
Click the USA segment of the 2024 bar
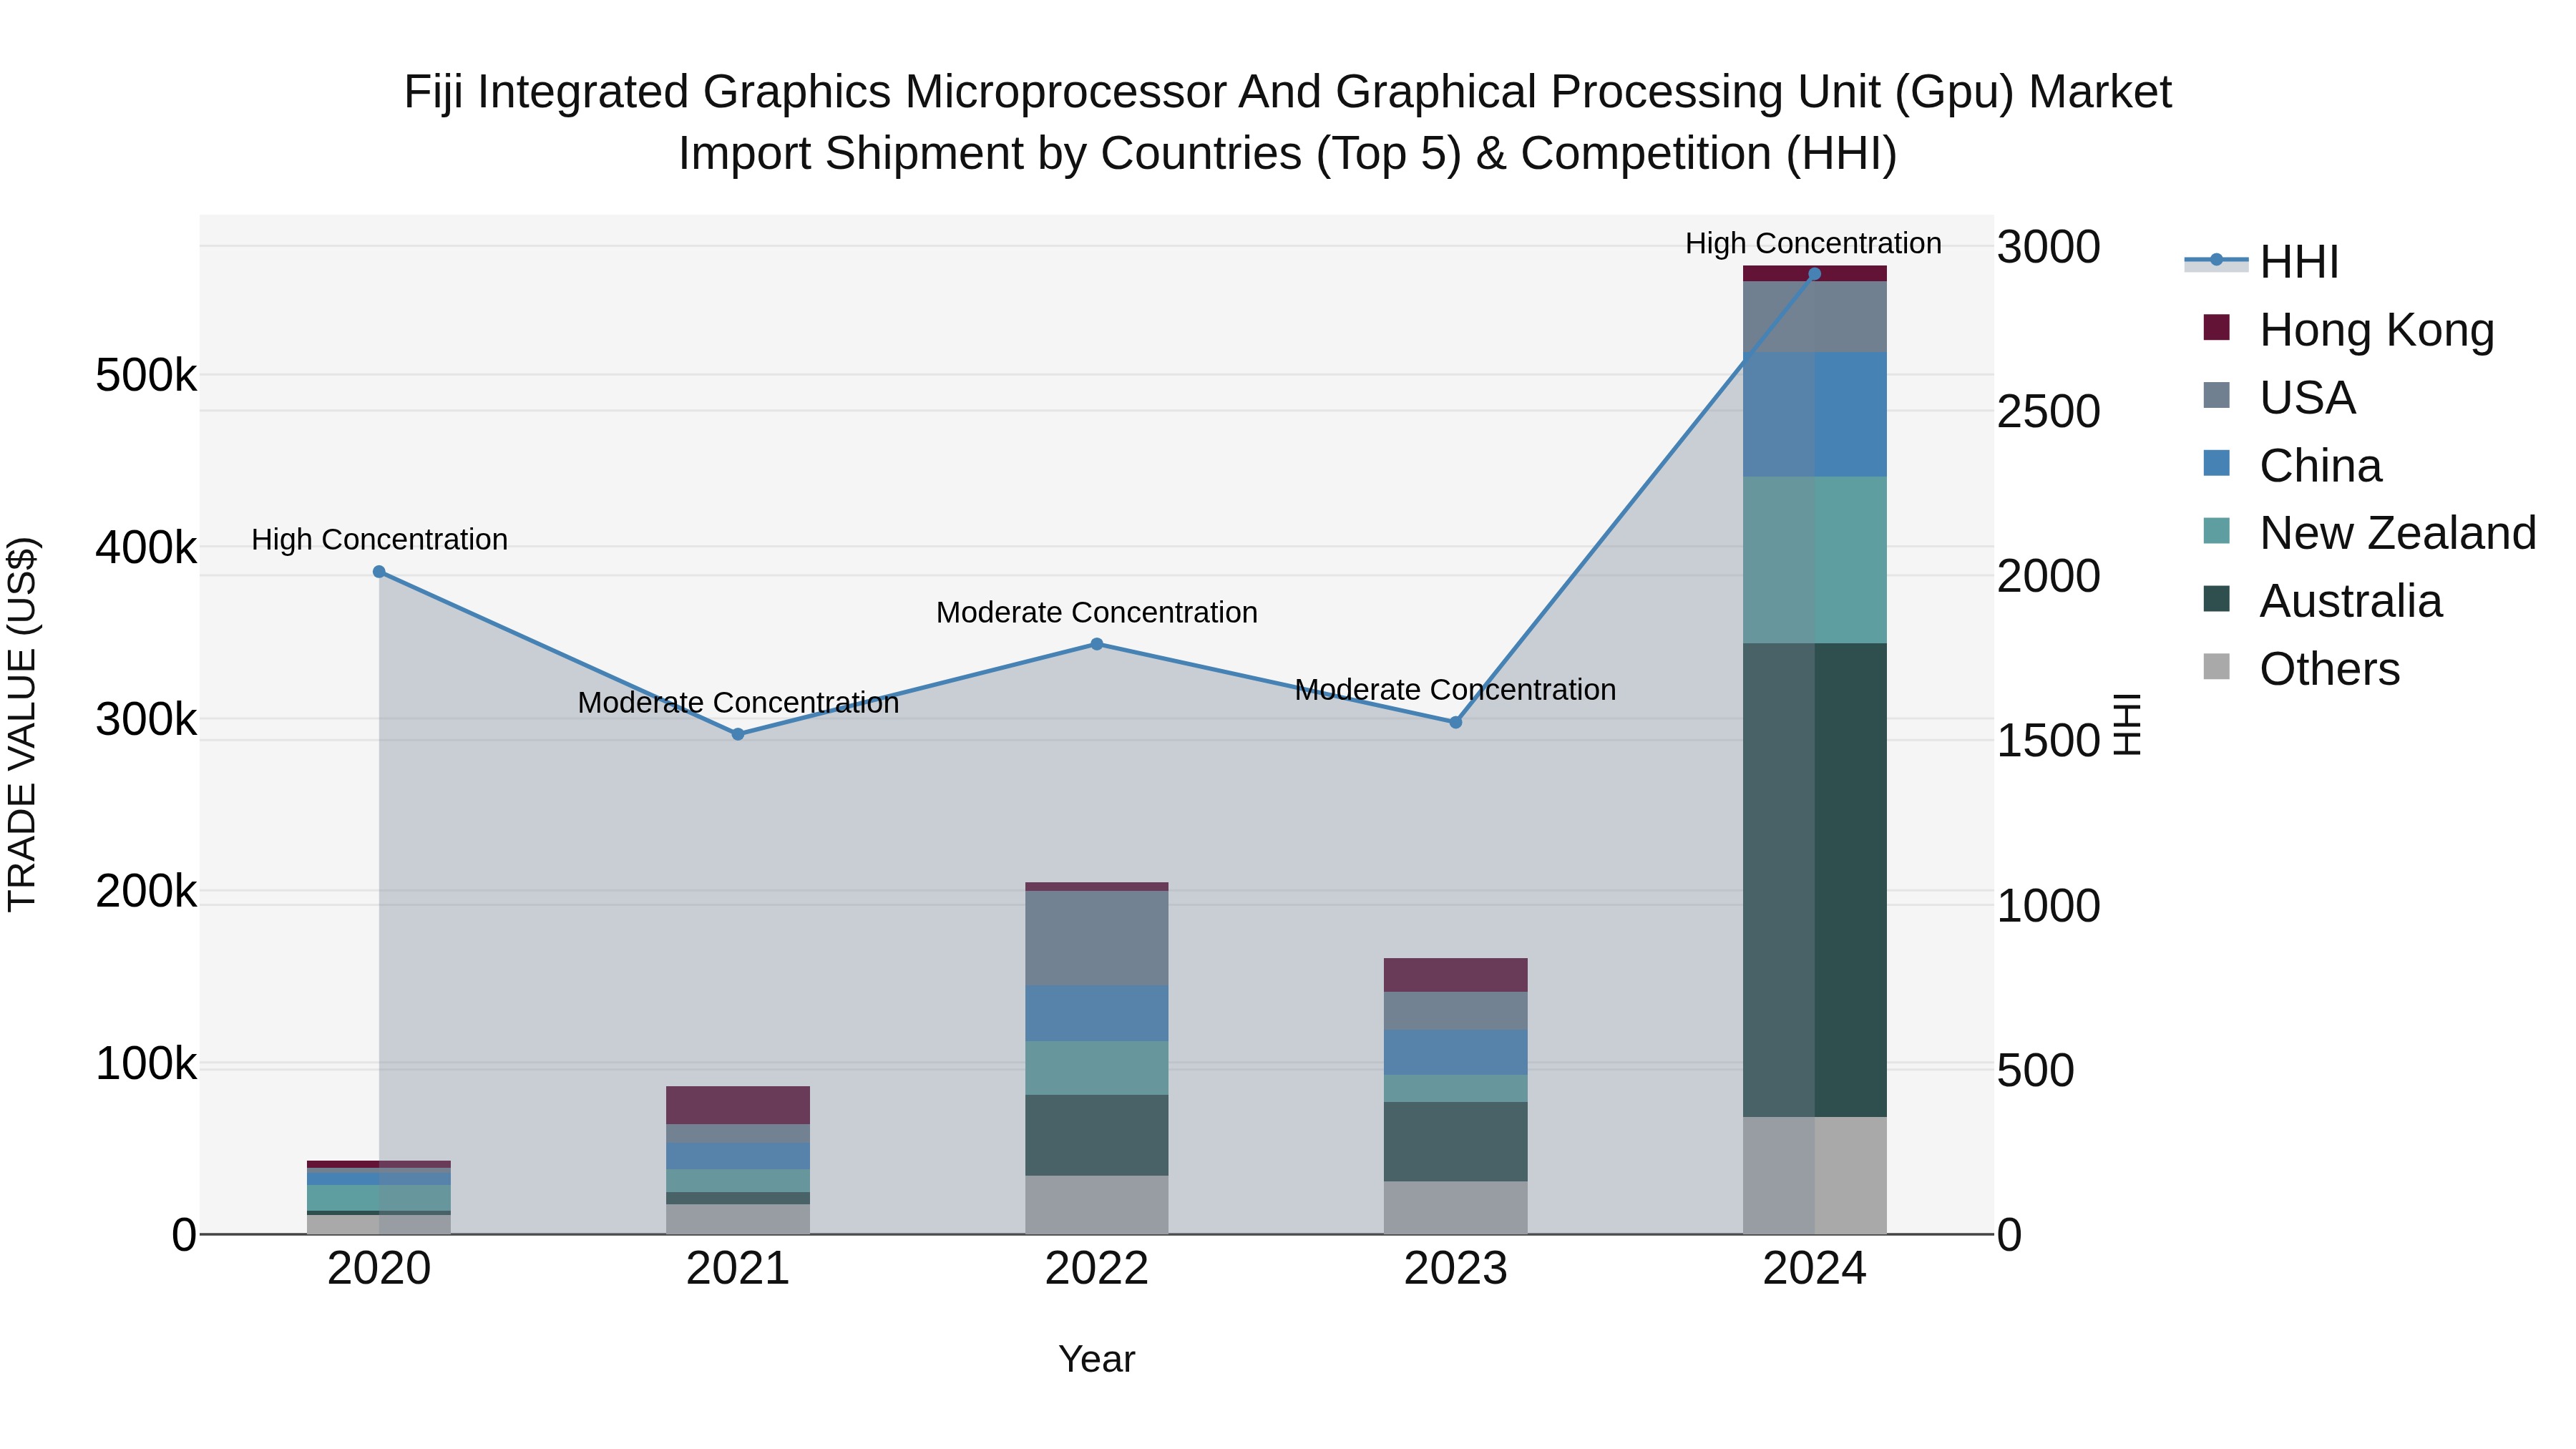click(1815, 317)
